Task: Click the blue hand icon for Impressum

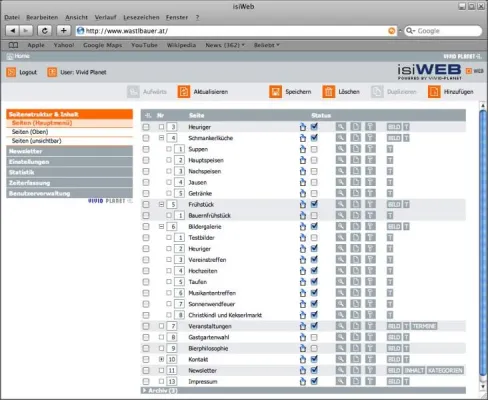Action: [x=303, y=381]
